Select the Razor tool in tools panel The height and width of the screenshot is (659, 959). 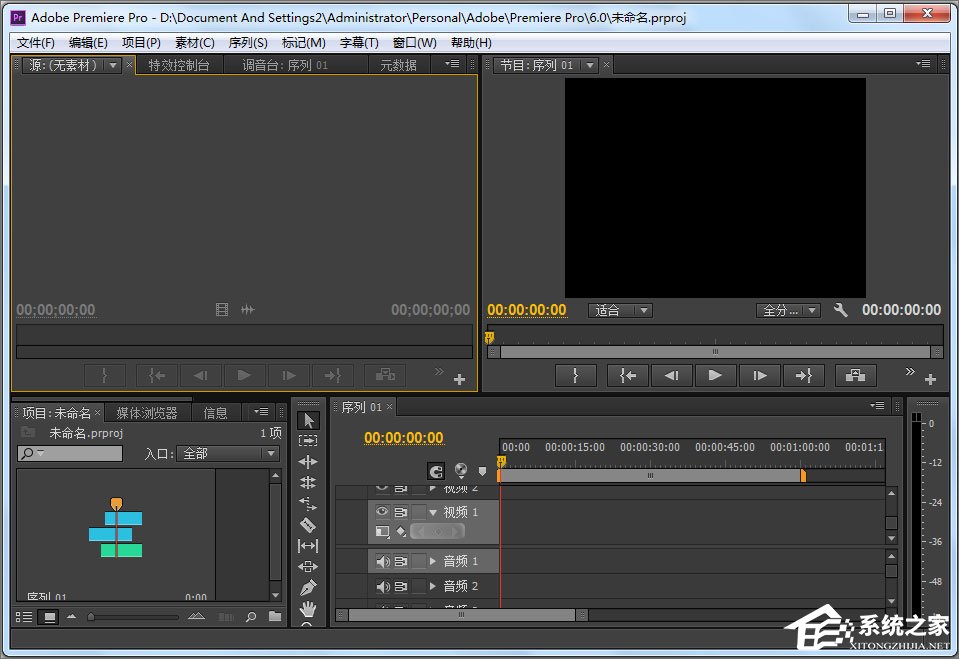click(x=308, y=524)
